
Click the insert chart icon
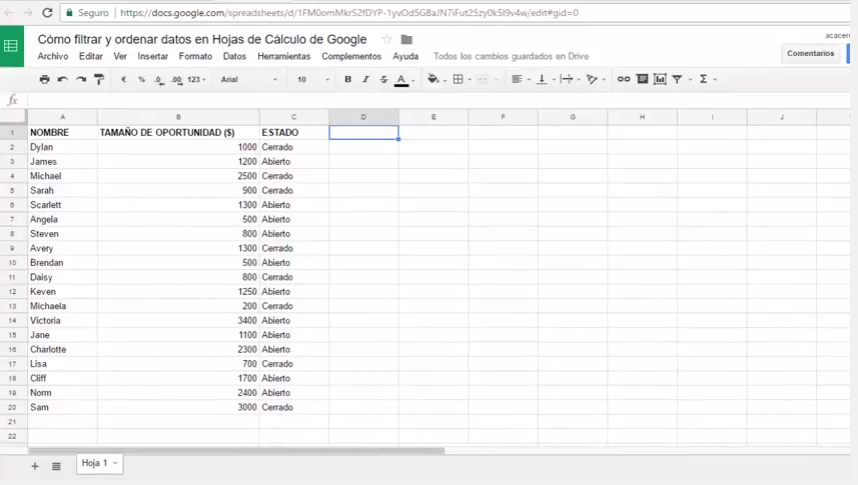coord(660,79)
